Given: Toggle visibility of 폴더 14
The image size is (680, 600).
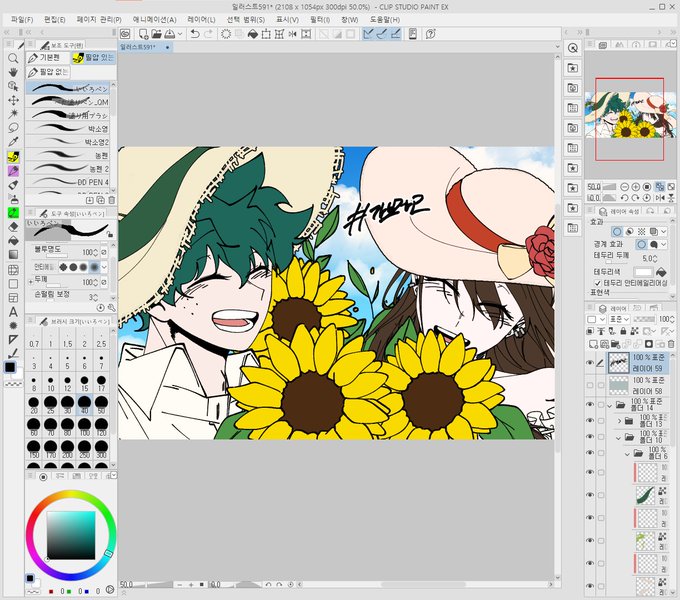Looking at the screenshot, I should point(590,405).
